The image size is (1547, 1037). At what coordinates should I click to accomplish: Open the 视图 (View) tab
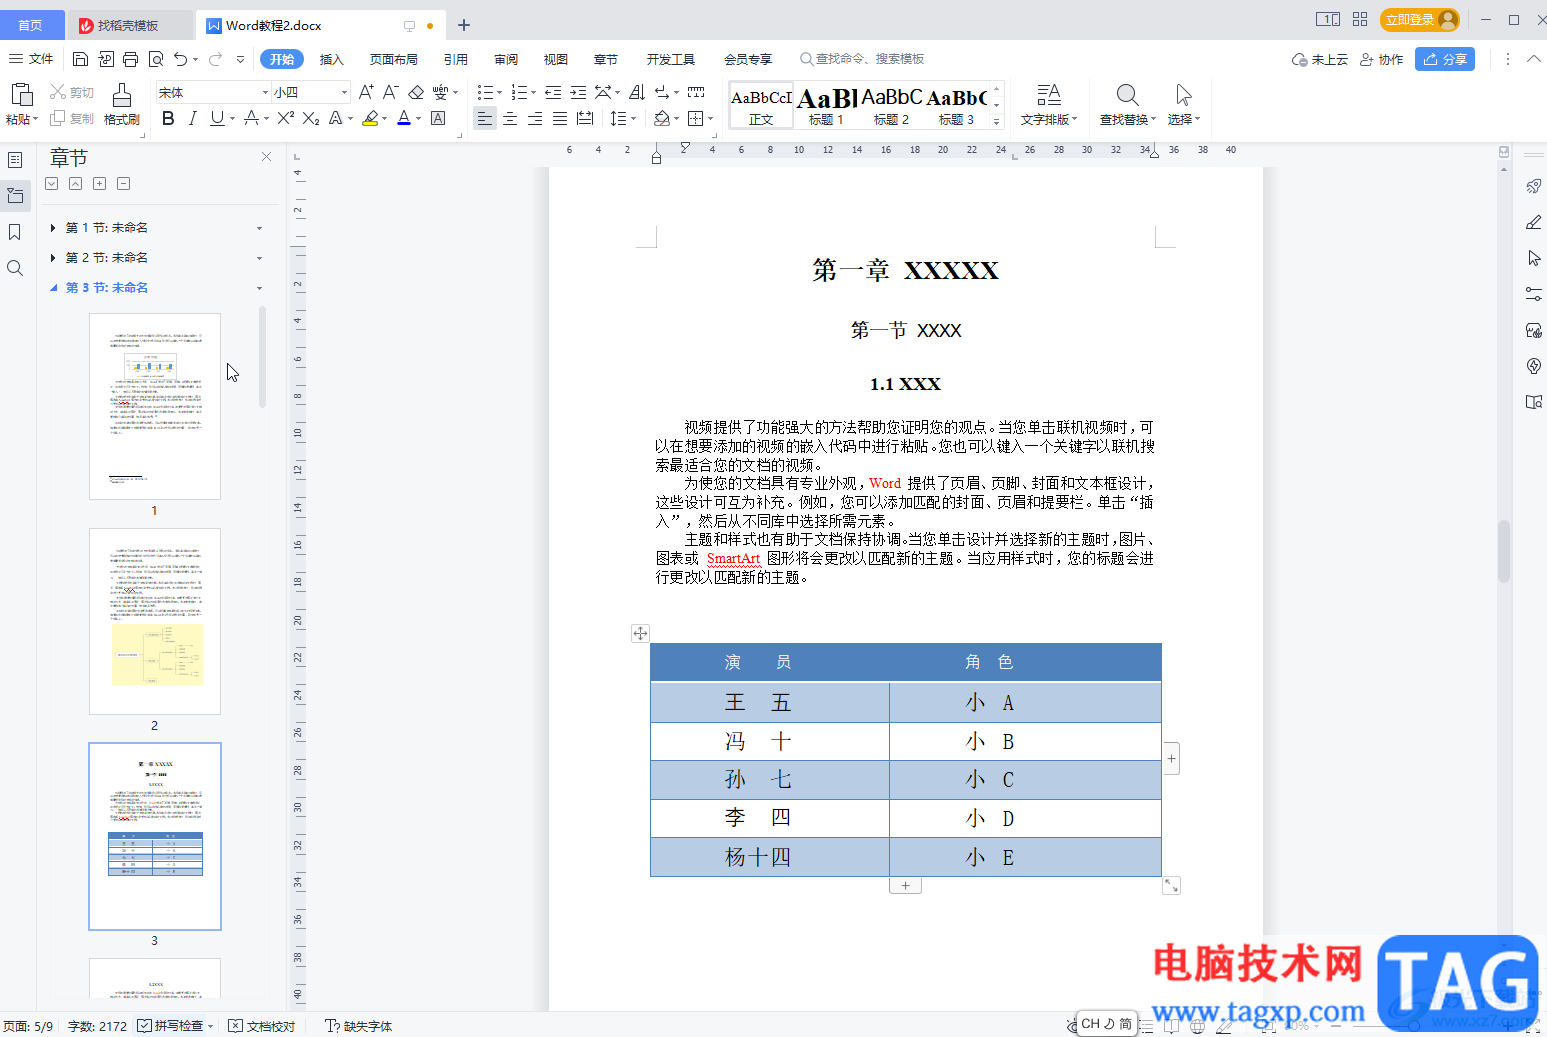[556, 59]
